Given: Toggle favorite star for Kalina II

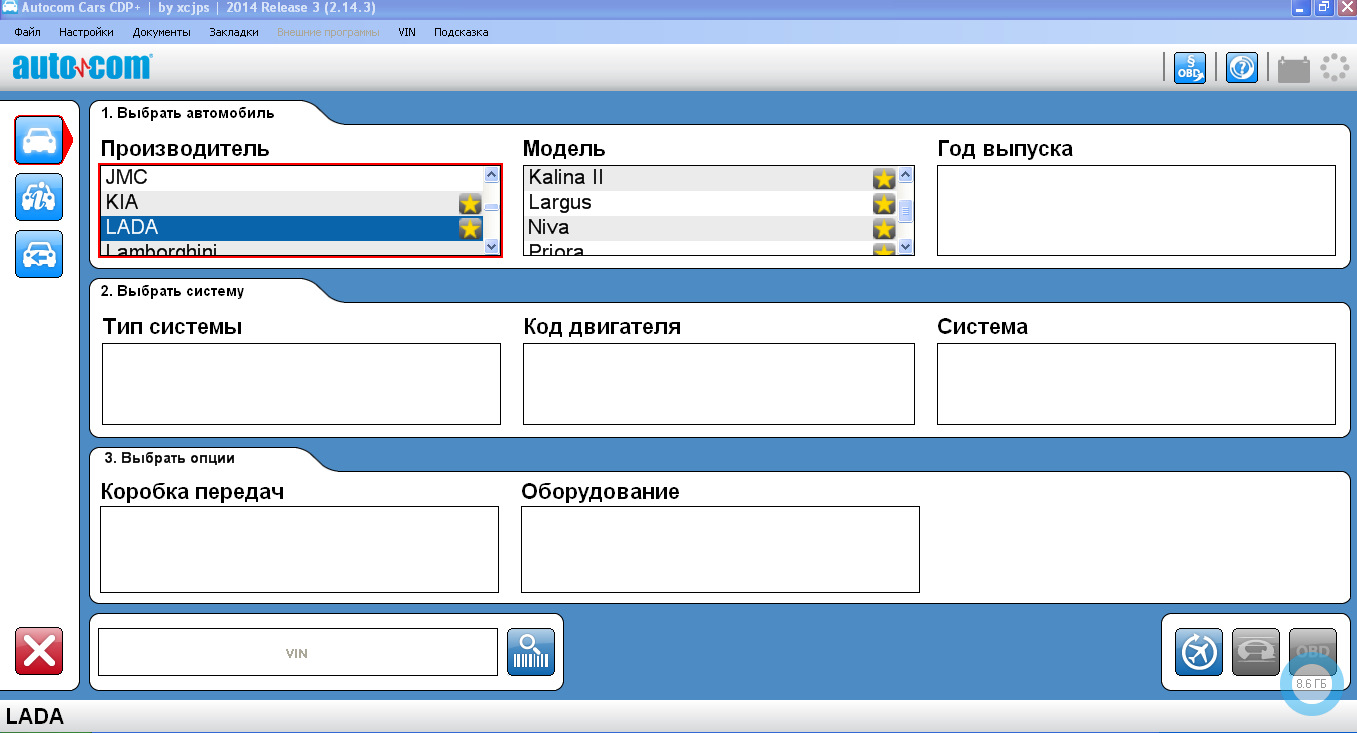Looking at the screenshot, I should 884,179.
